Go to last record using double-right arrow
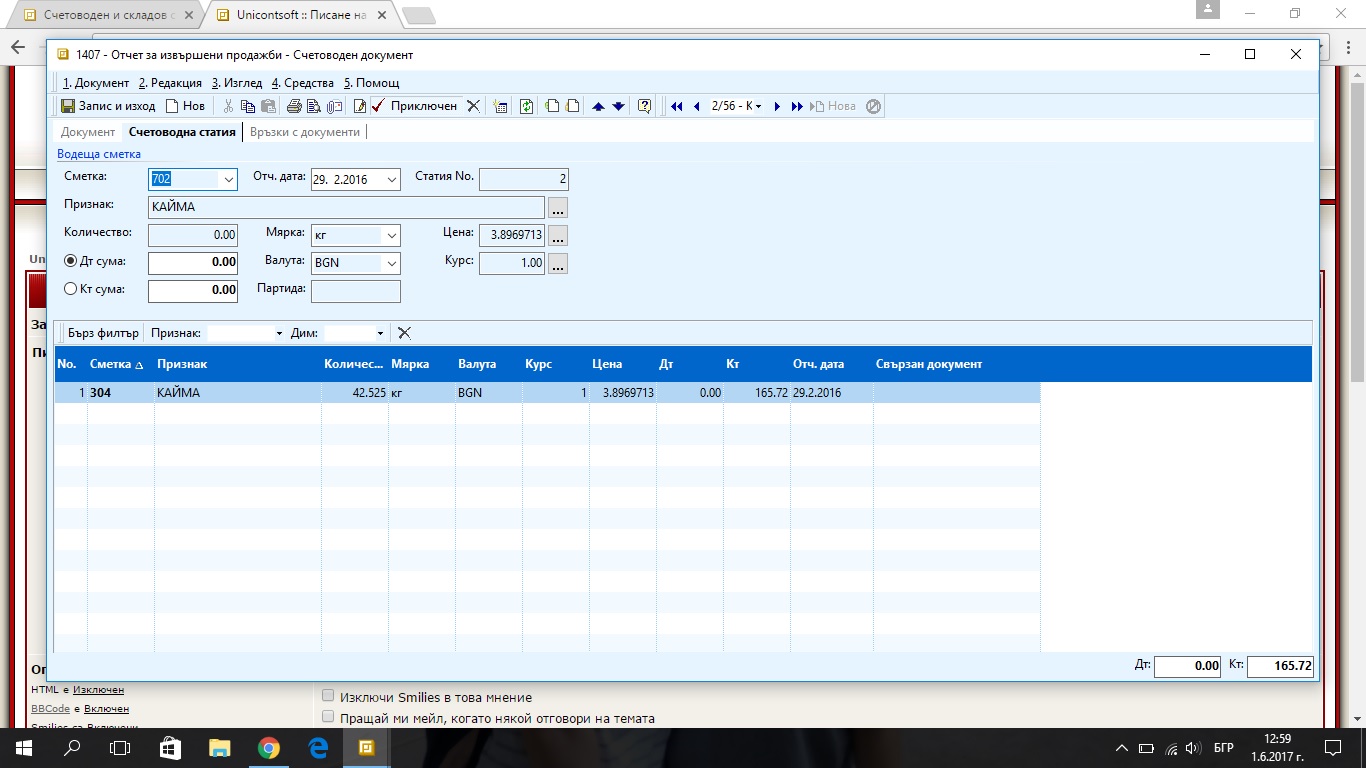This screenshot has width=1366, height=768. coord(797,106)
